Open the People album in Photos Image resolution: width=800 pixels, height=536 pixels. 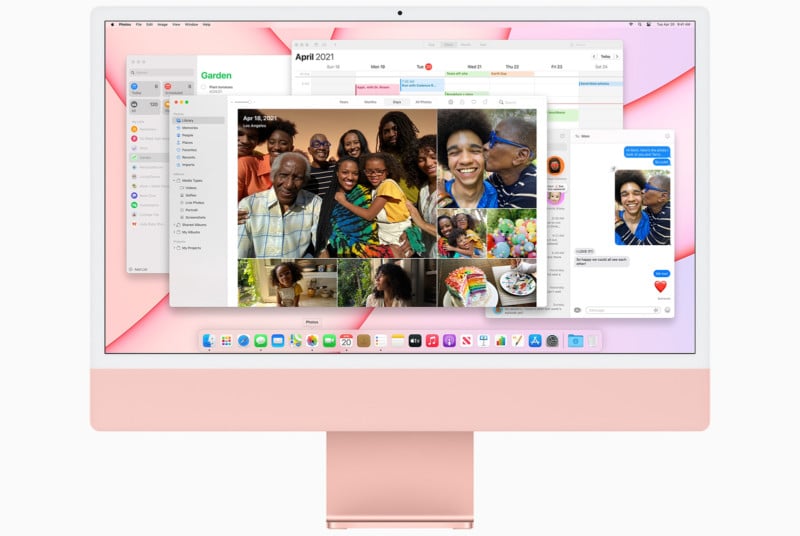[188, 135]
